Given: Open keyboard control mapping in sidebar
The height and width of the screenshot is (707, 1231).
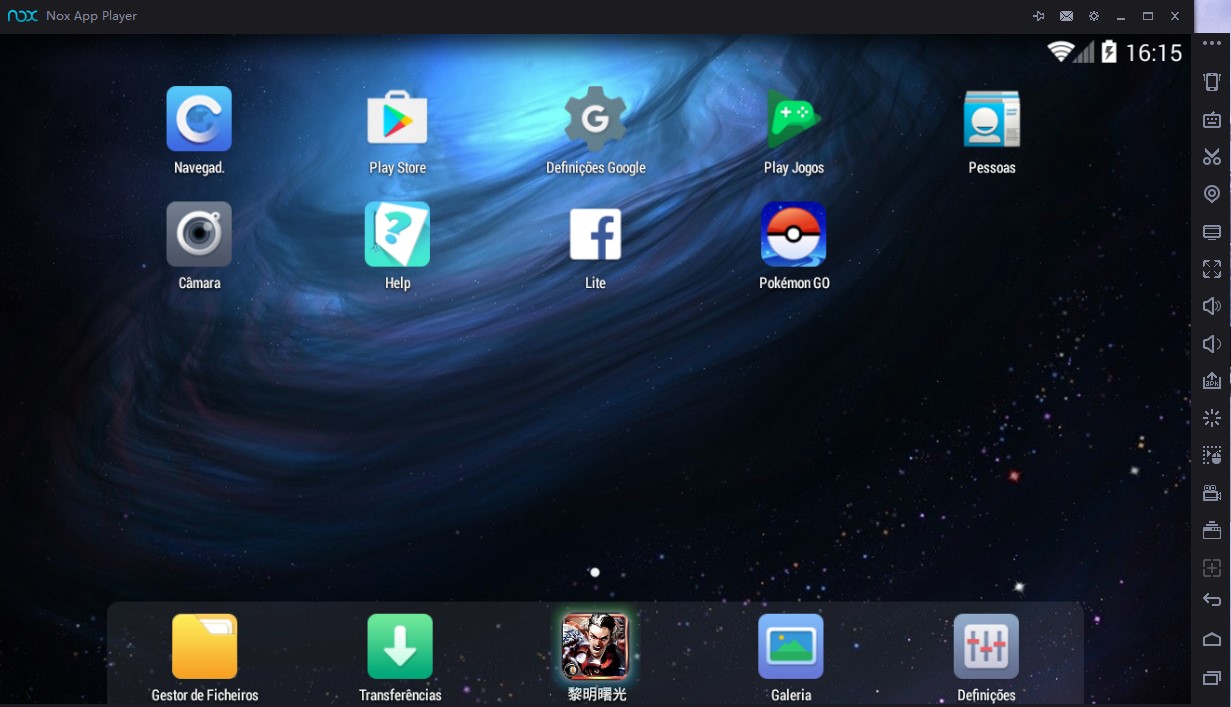Looking at the screenshot, I should click(x=1212, y=120).
